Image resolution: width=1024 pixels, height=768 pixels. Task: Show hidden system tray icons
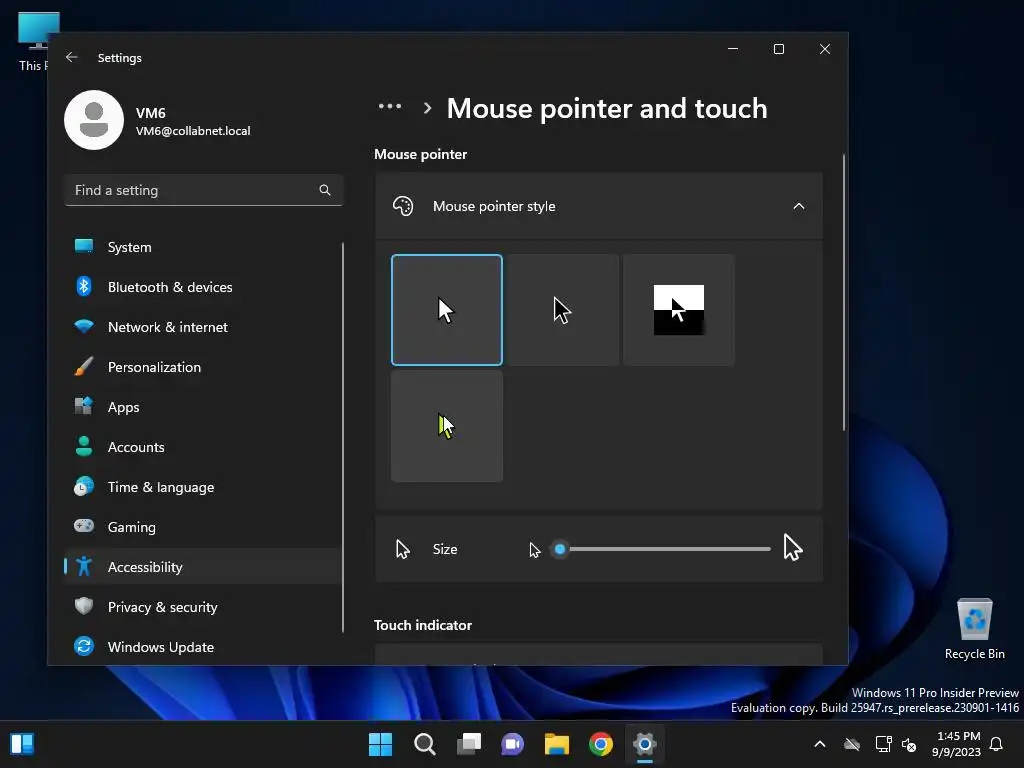[x=820, y=744]
